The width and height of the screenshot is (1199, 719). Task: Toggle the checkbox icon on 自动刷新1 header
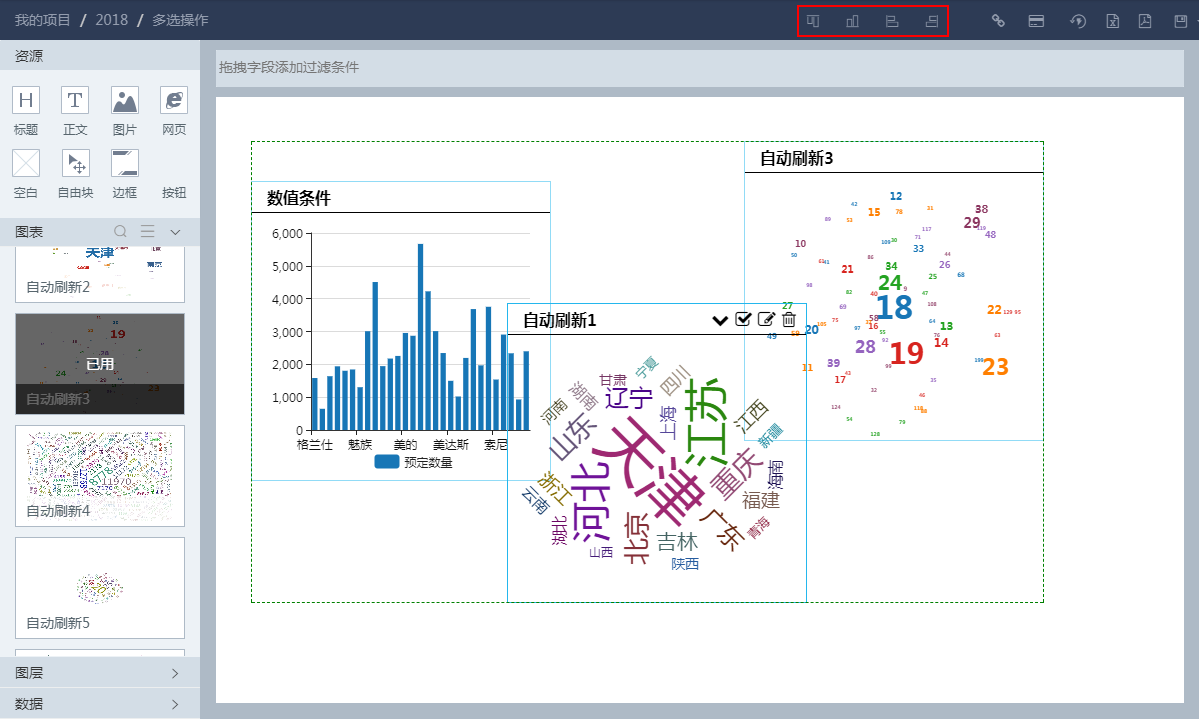click(743, 319)
